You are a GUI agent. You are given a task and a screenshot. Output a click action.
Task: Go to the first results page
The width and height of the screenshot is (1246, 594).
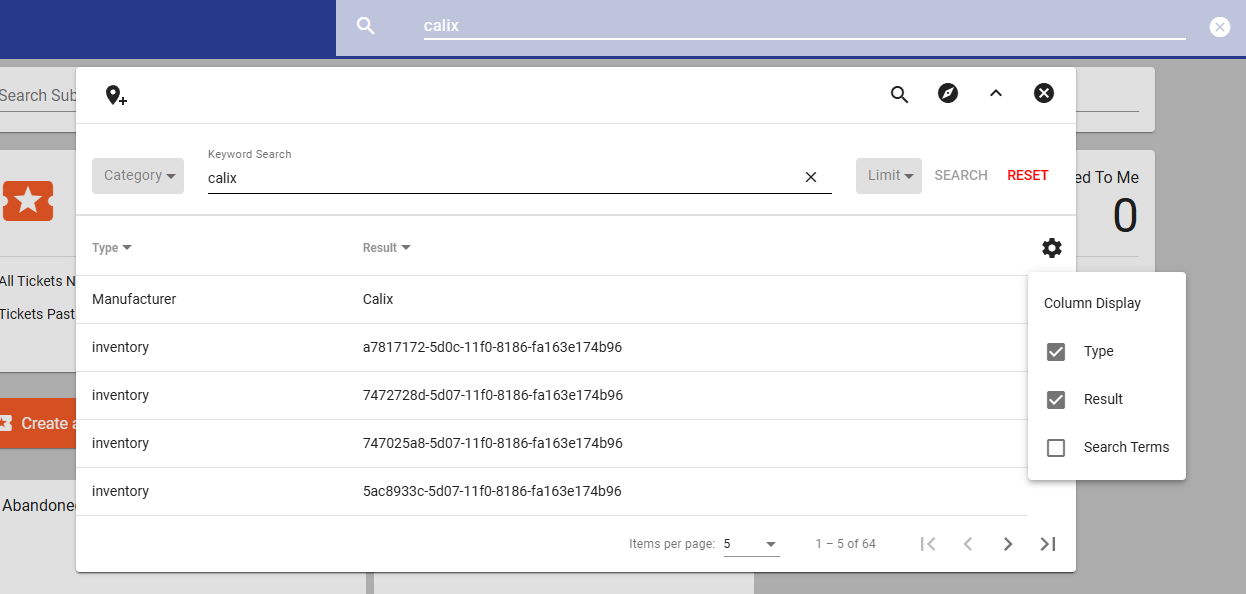[928, 544]
